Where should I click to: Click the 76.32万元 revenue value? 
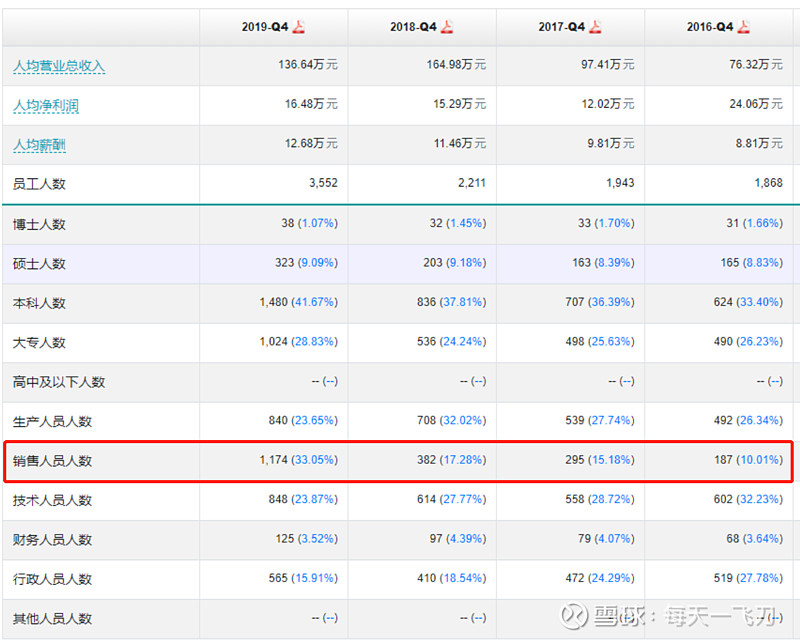[756, 64]
